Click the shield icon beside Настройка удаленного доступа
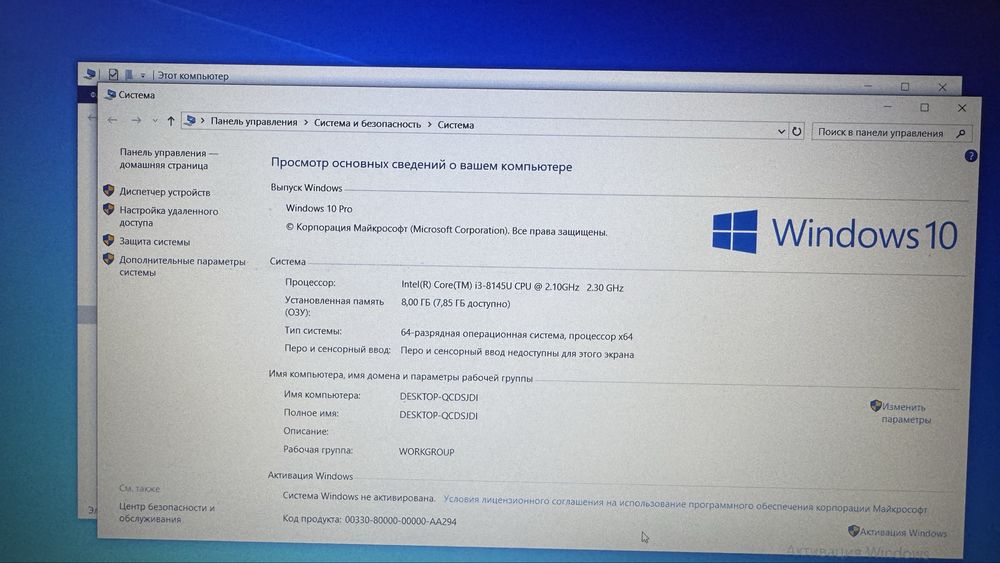Viewport: 1000px width, 563px height. (x=108, y=209)
